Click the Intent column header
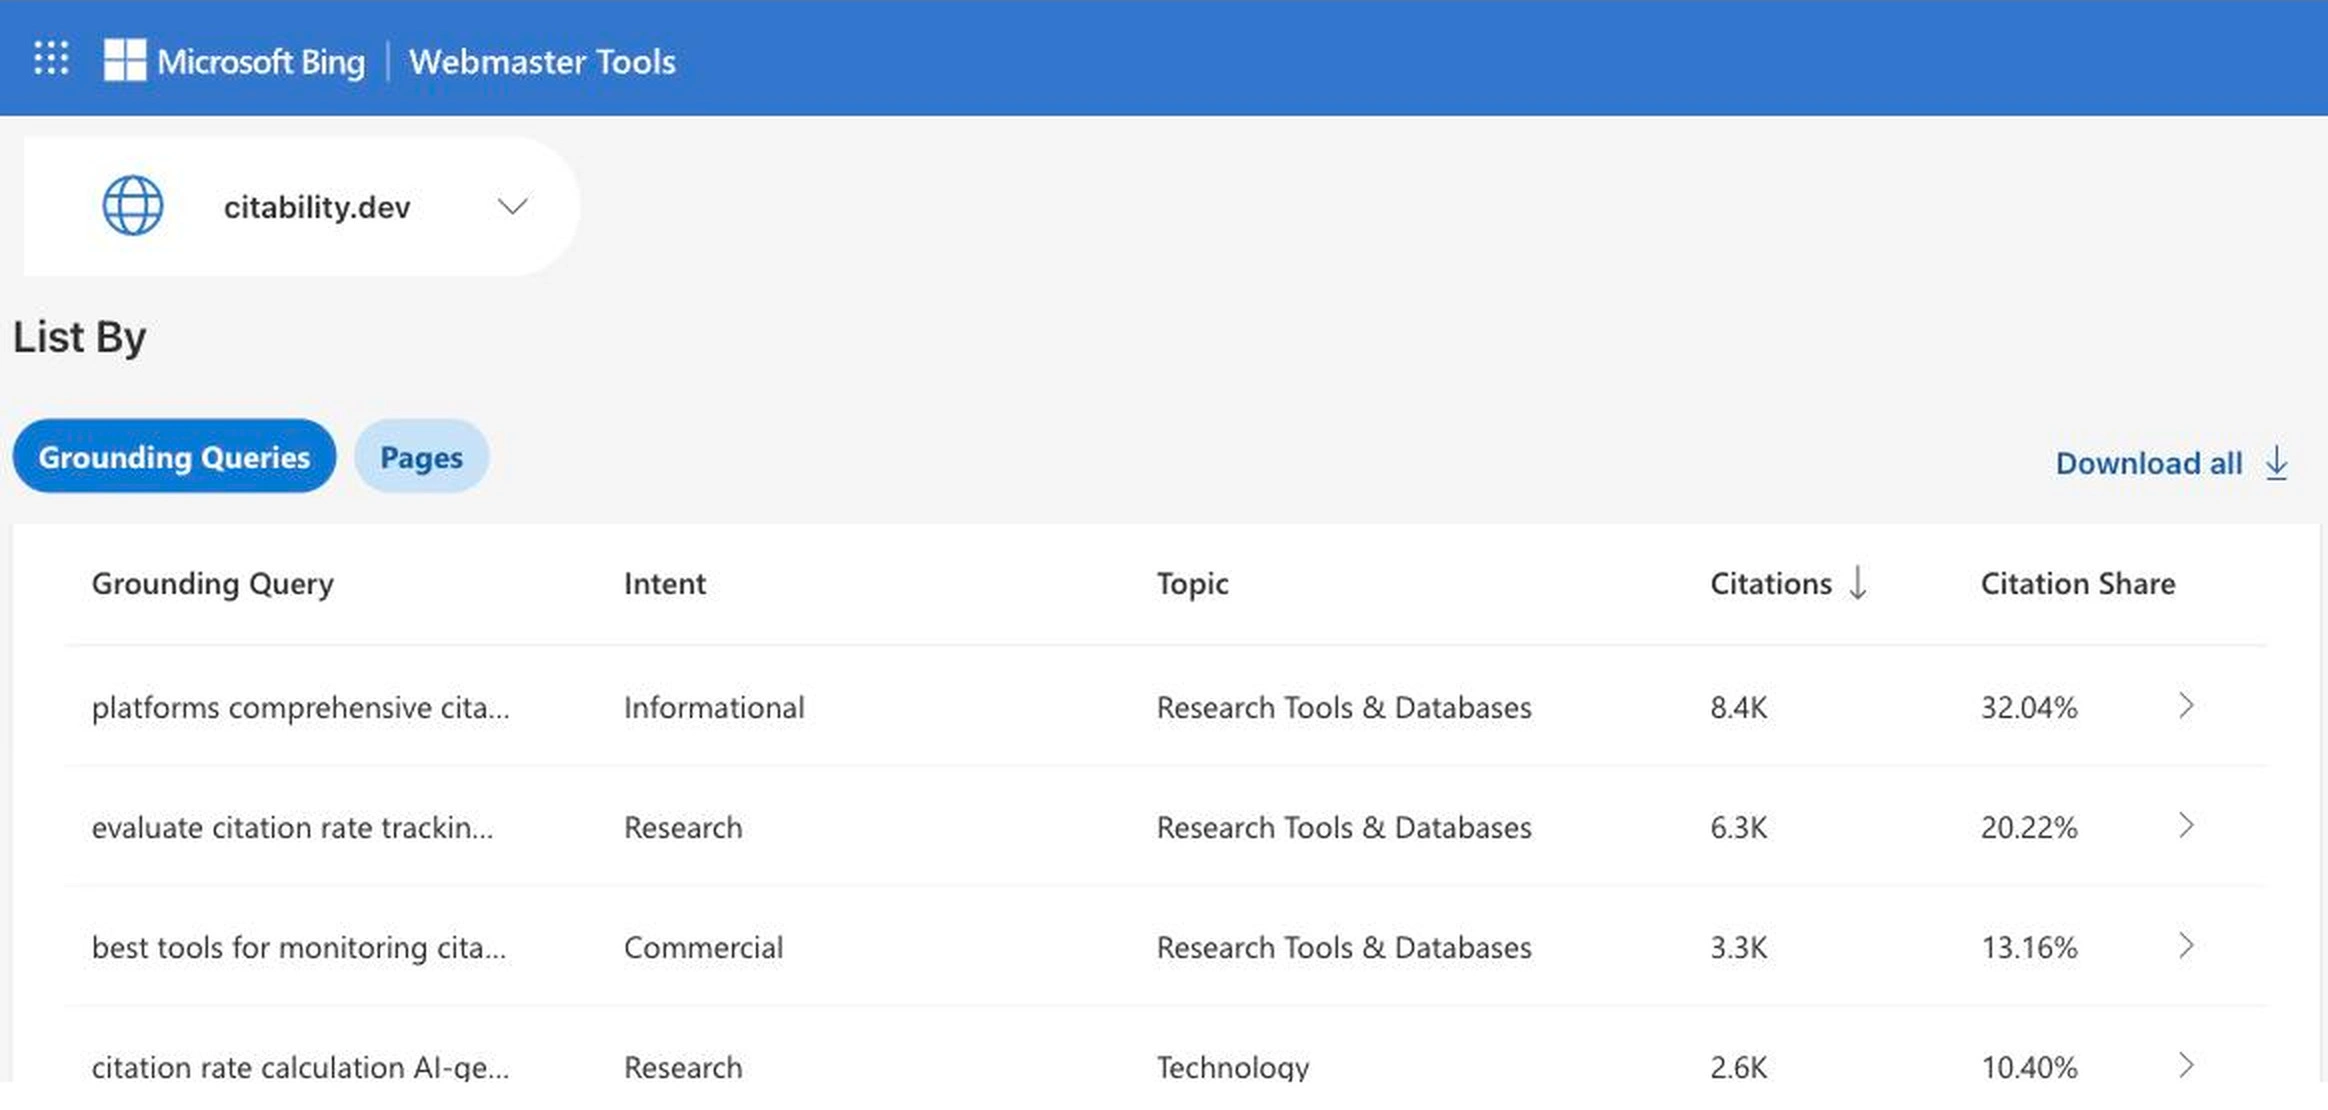 click(x=665, y=583)
